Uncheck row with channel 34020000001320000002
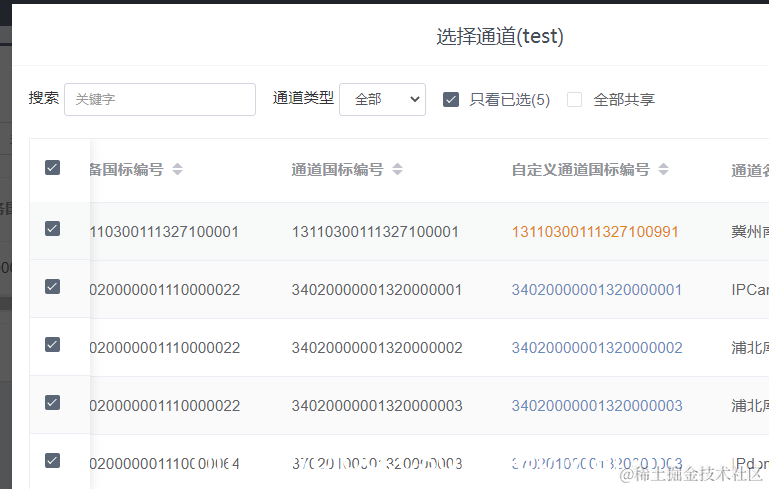 52,345
